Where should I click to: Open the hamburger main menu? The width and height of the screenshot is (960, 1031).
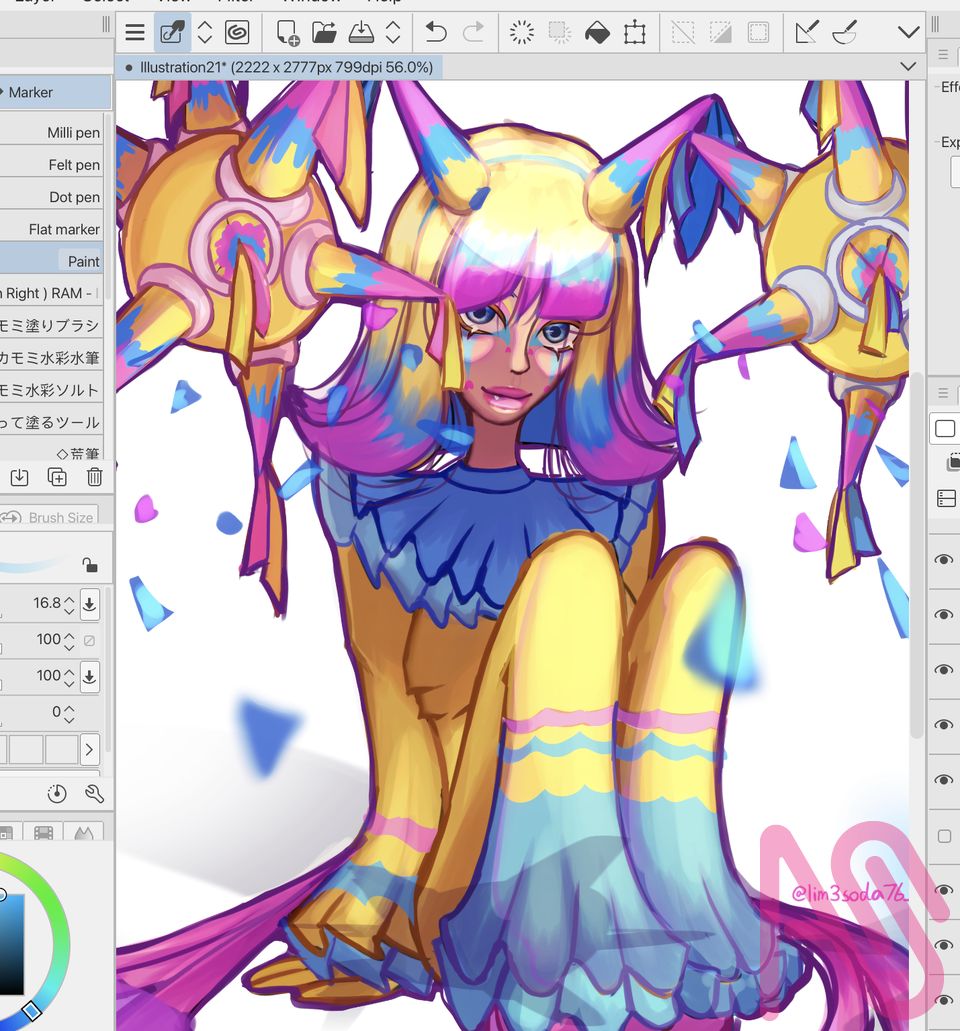135,33
